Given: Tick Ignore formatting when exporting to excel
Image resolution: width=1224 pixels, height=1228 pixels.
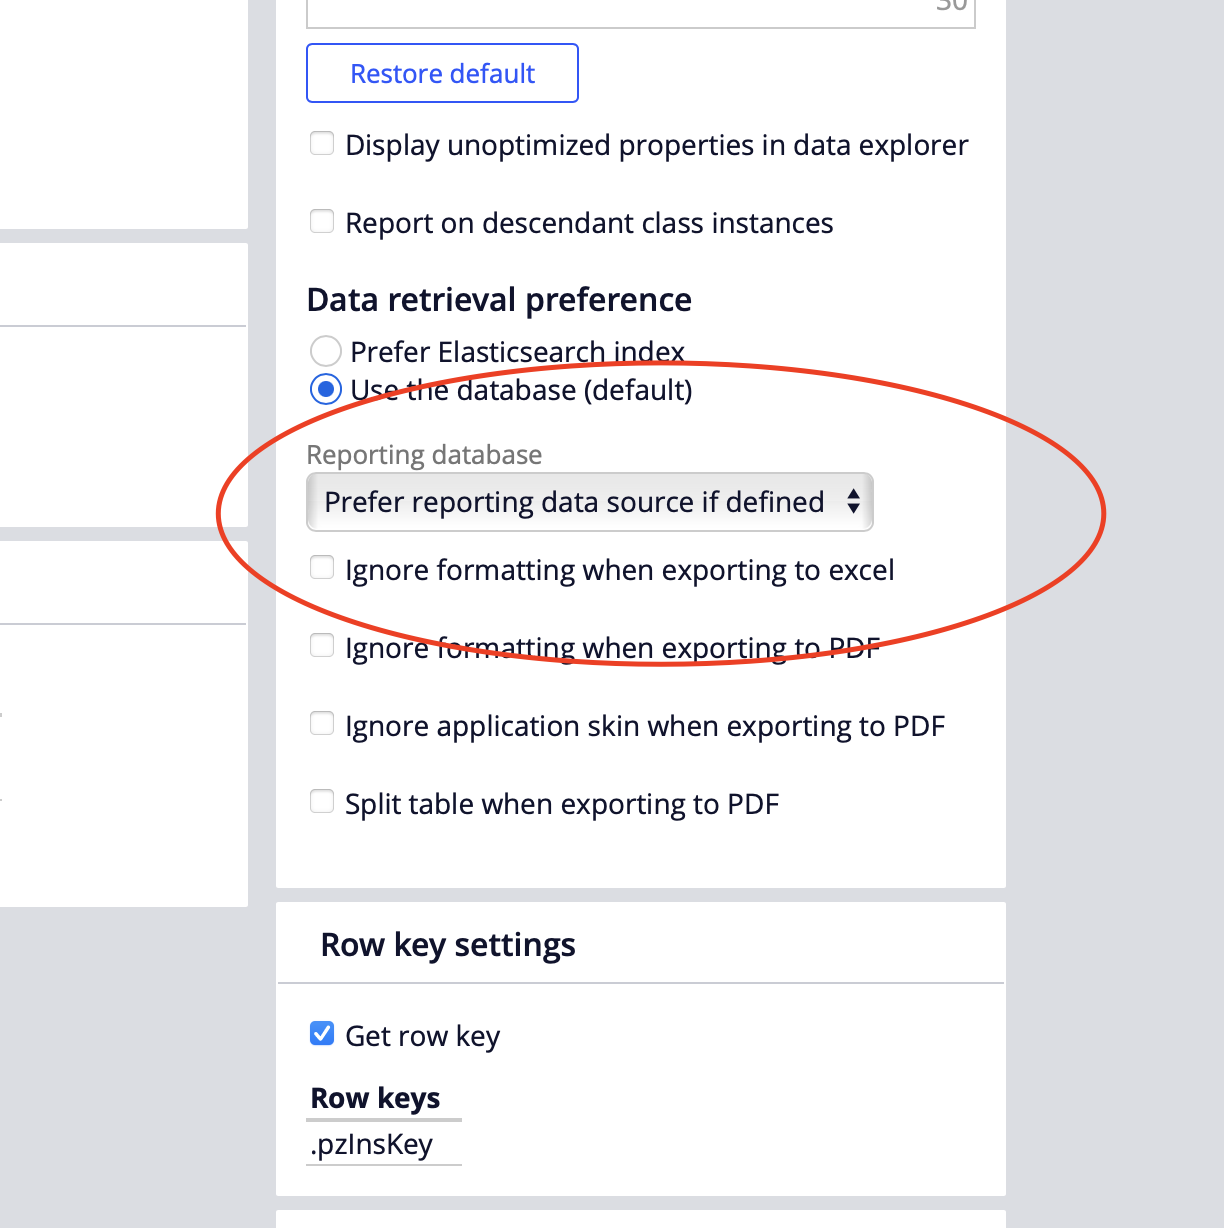Looking at the screenshot, I should pyautogui.click(x=322, y=568).
